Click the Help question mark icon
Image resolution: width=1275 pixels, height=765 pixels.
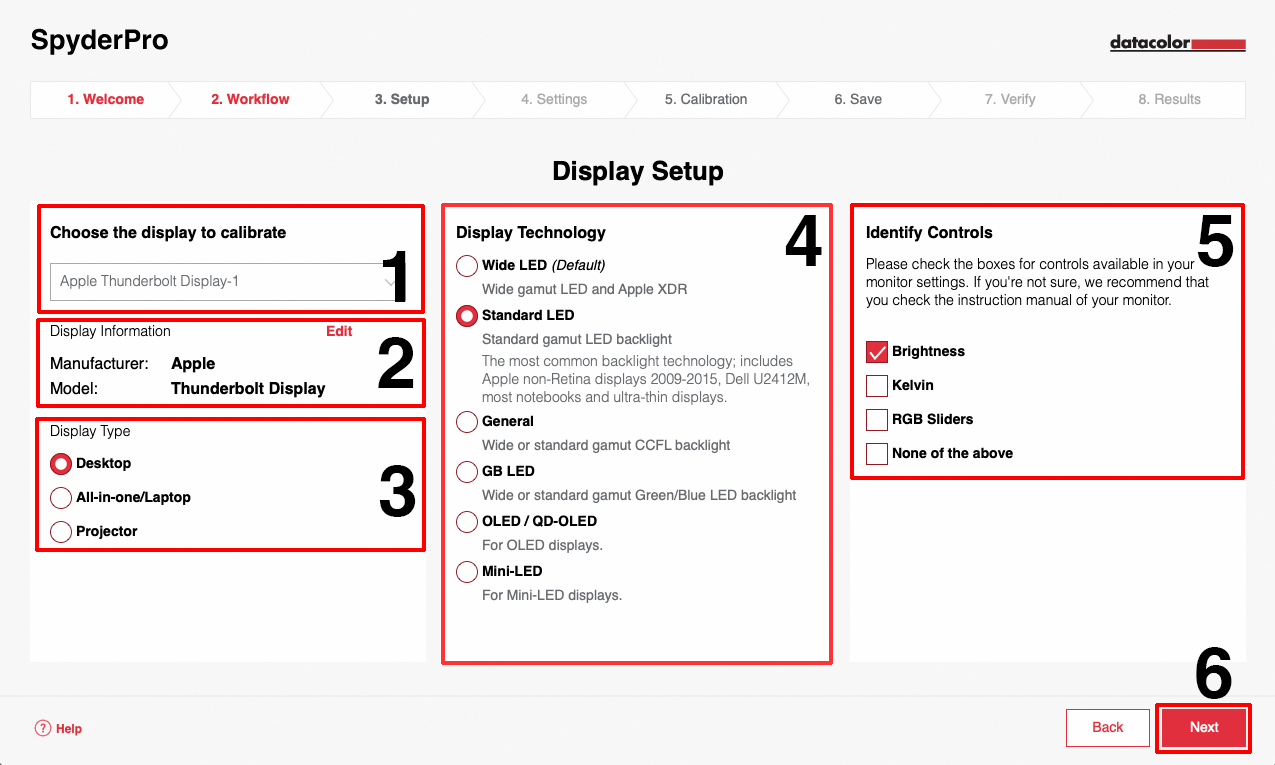42,728
